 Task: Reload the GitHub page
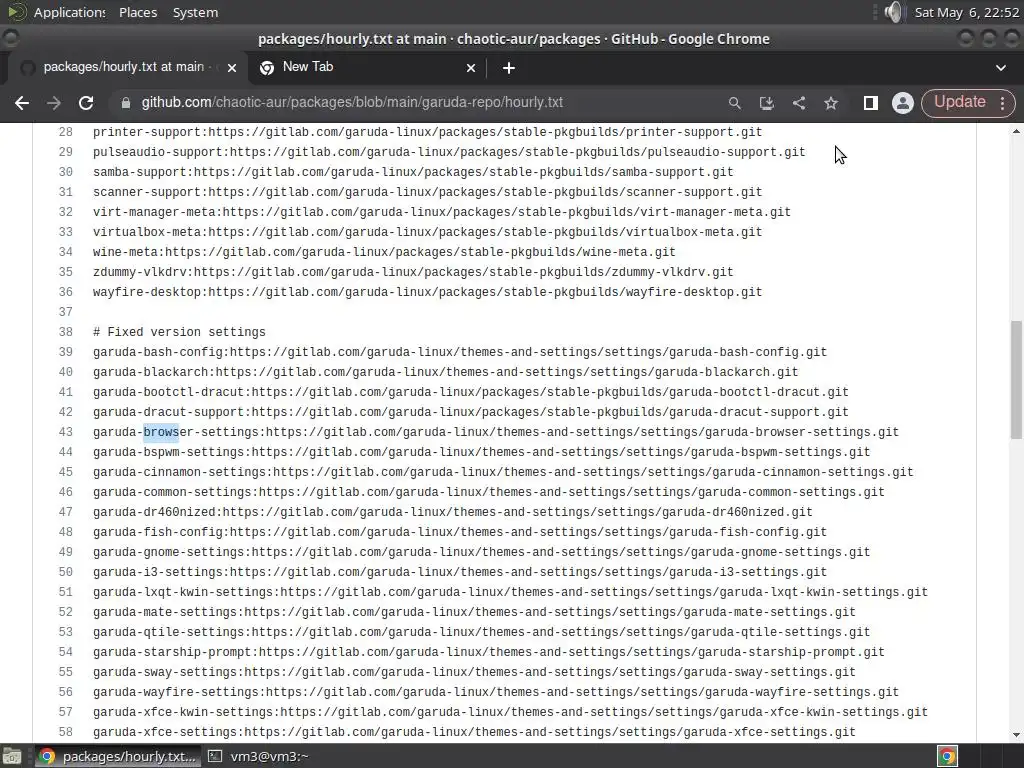[86, 103]
